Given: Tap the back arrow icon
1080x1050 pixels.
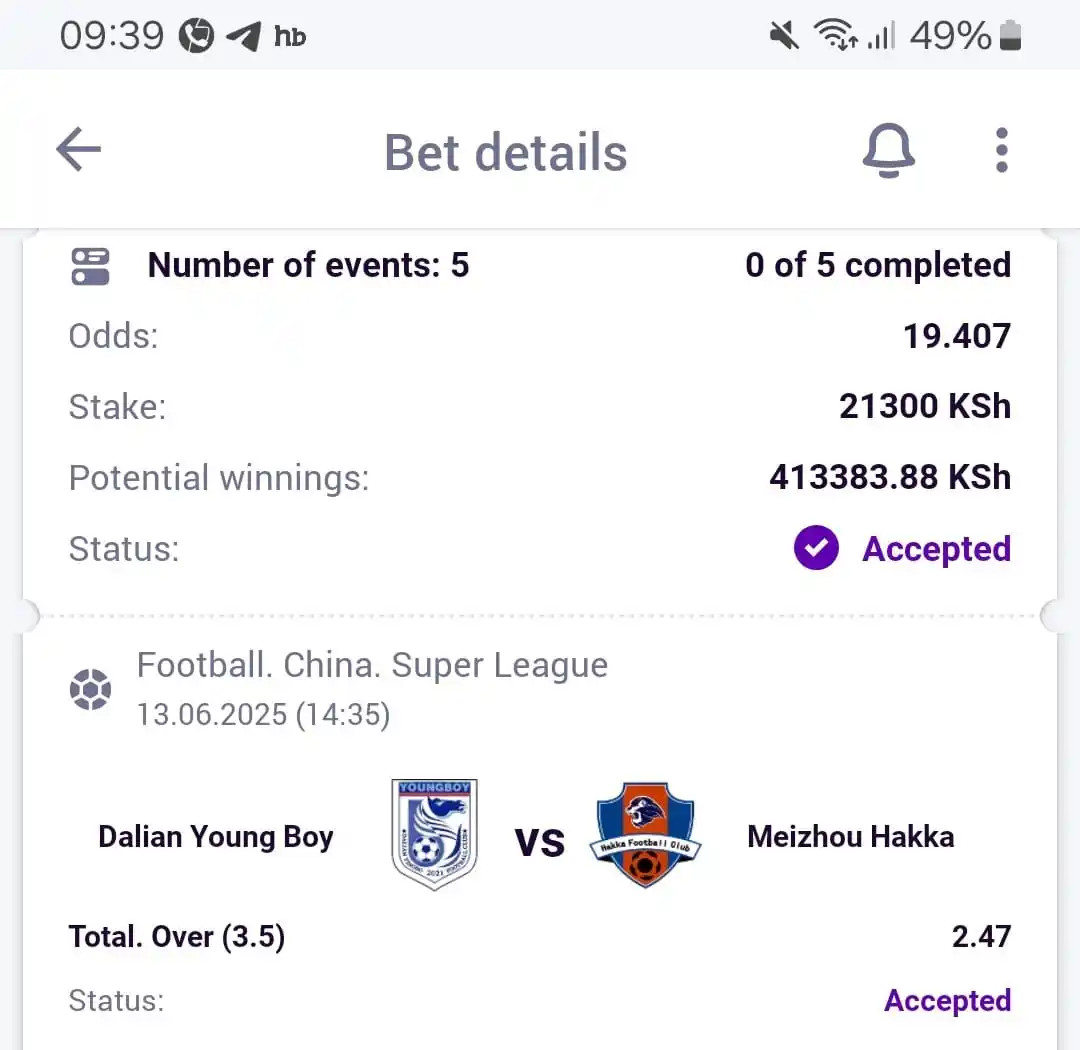Looking at the screenshot, I should [x=79, y=149].
